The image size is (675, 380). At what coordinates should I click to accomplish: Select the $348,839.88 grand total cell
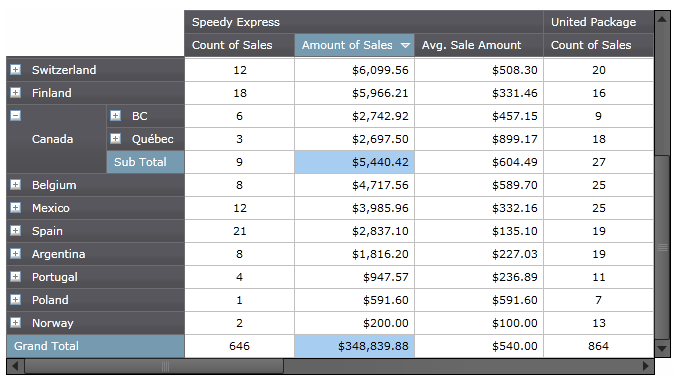(x=354, y=346)
